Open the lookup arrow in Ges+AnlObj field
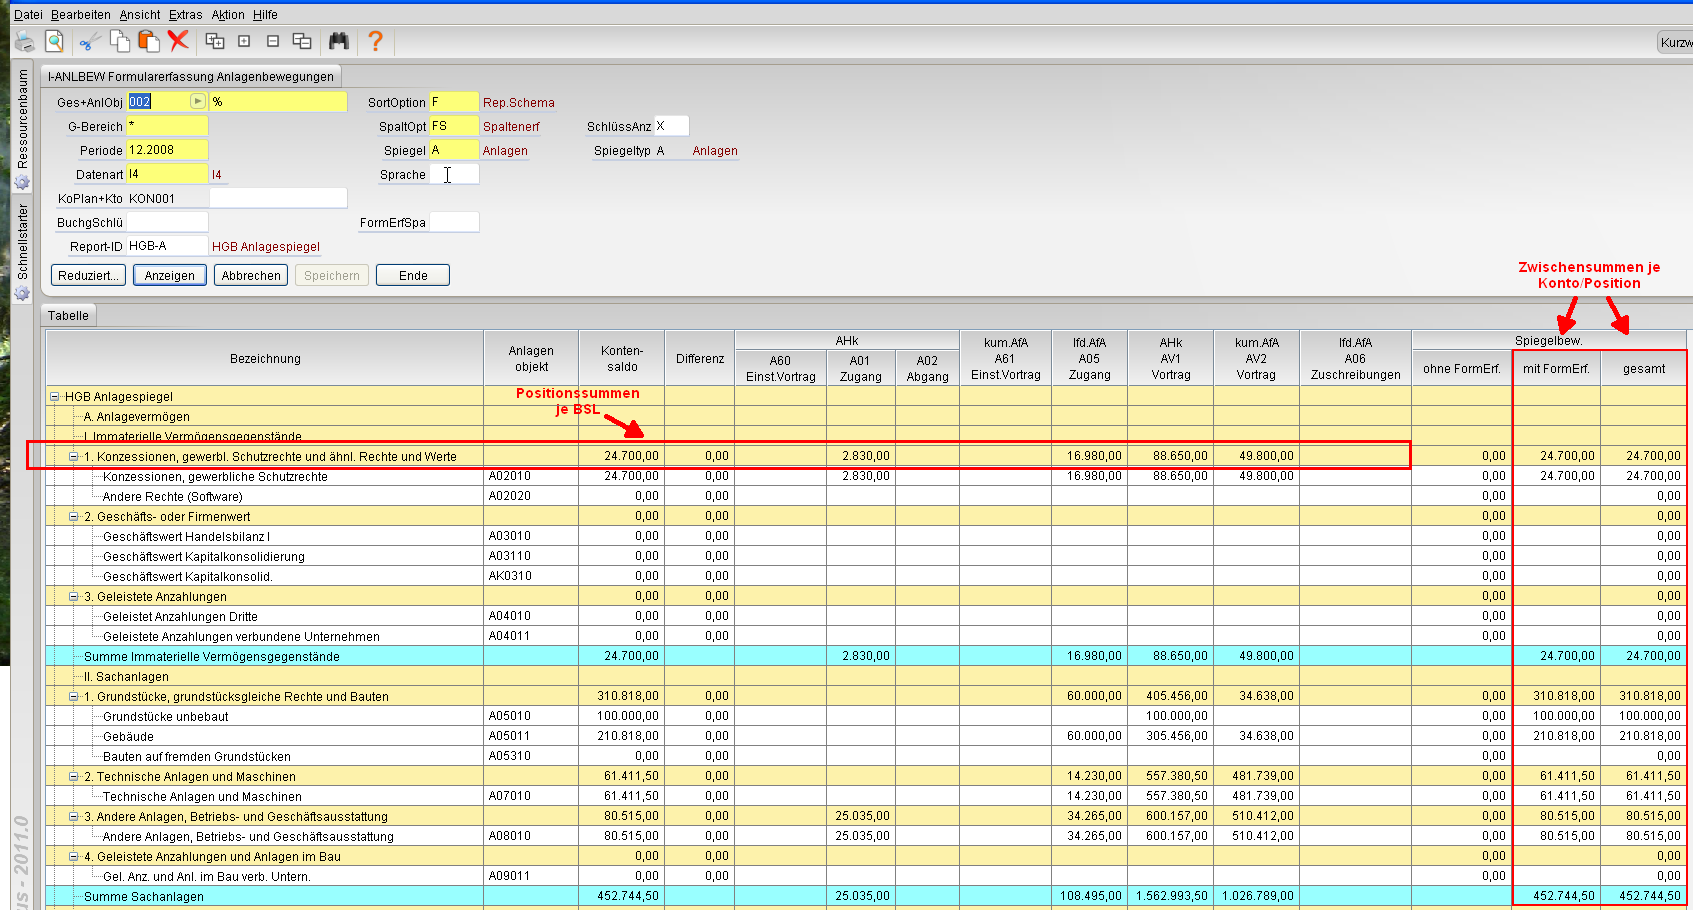The height and width of the screenshot is (910, 1693). pyautogui.click(x=197, y=102)
